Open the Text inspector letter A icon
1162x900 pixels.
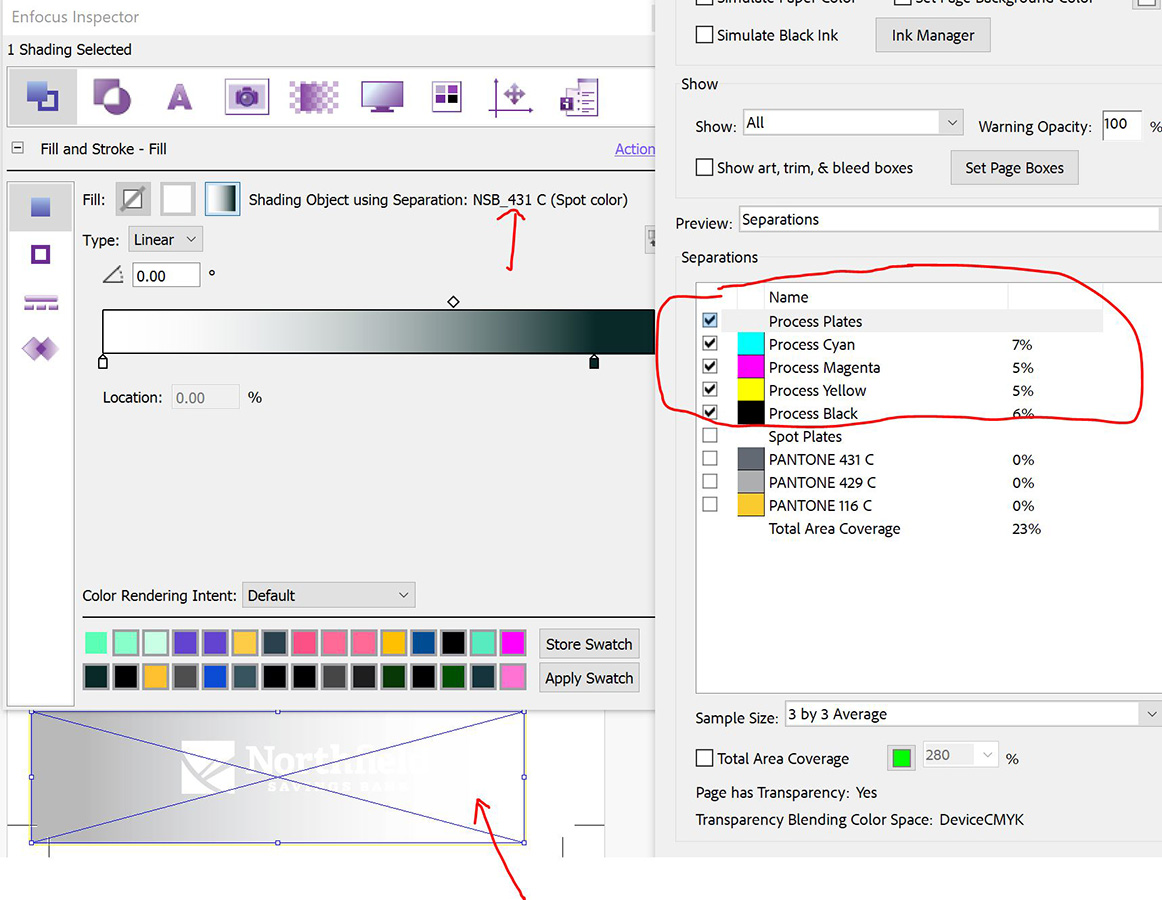179,97
